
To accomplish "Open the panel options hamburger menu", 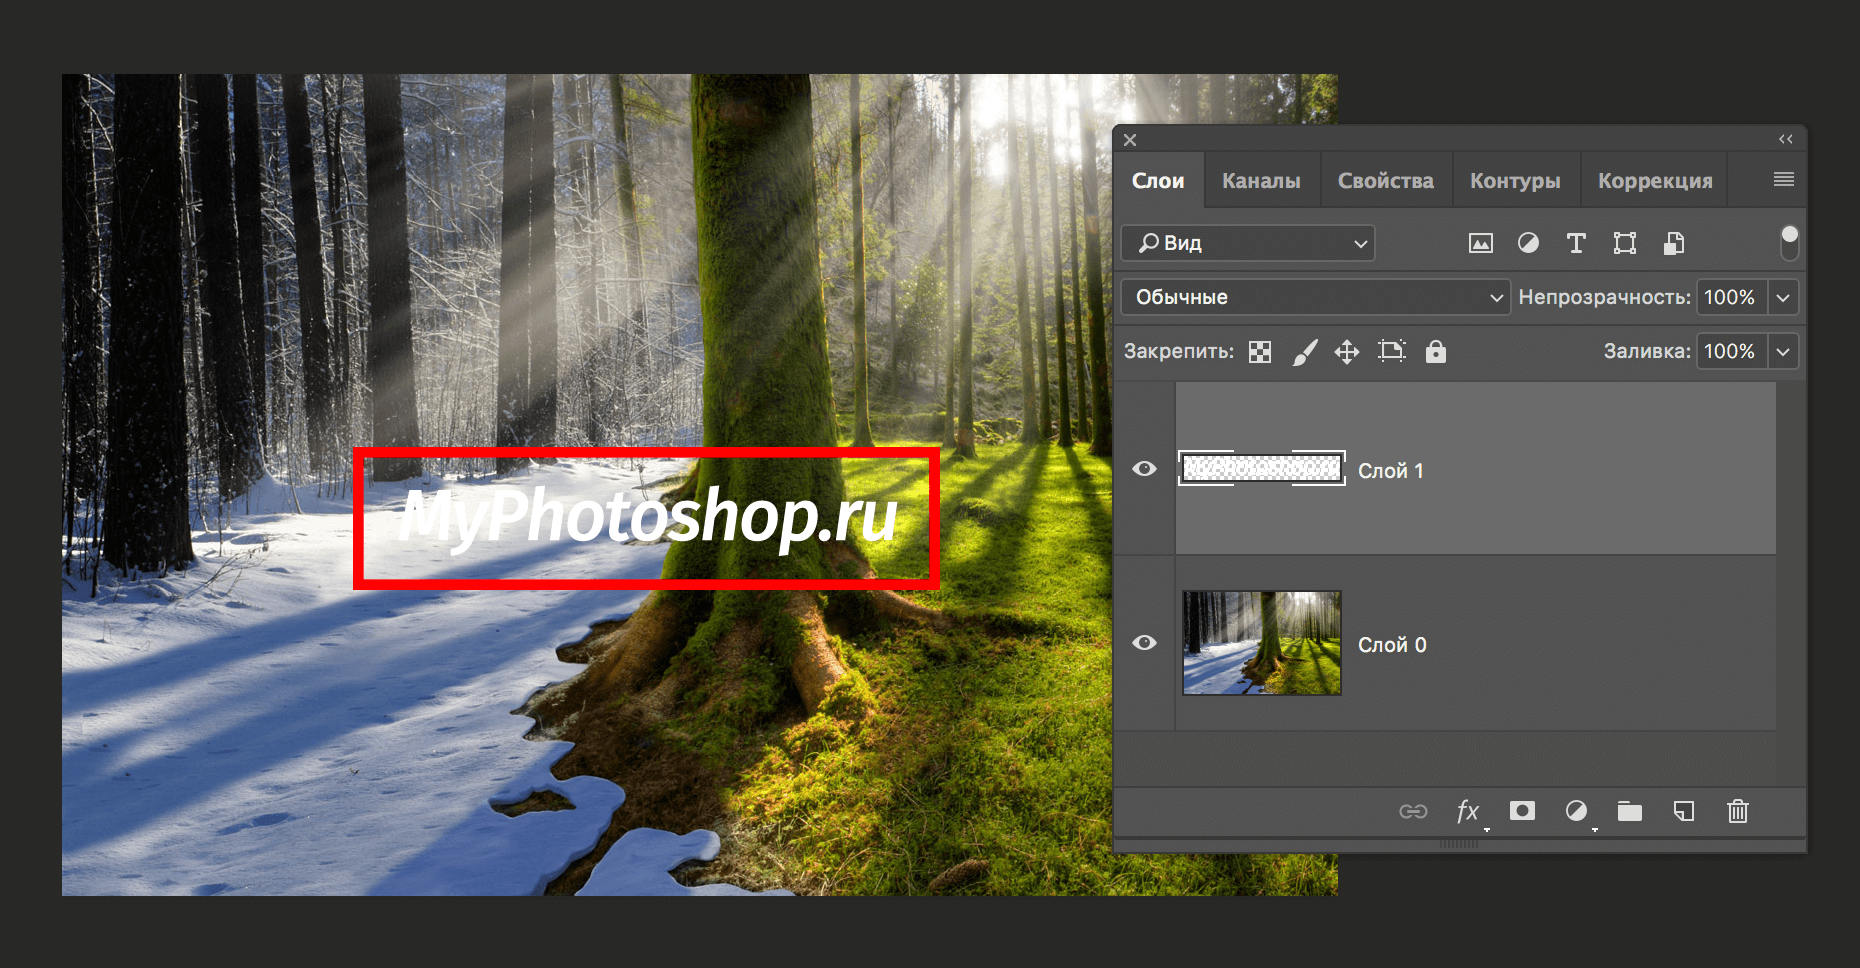I will (x=1783, y=180).
